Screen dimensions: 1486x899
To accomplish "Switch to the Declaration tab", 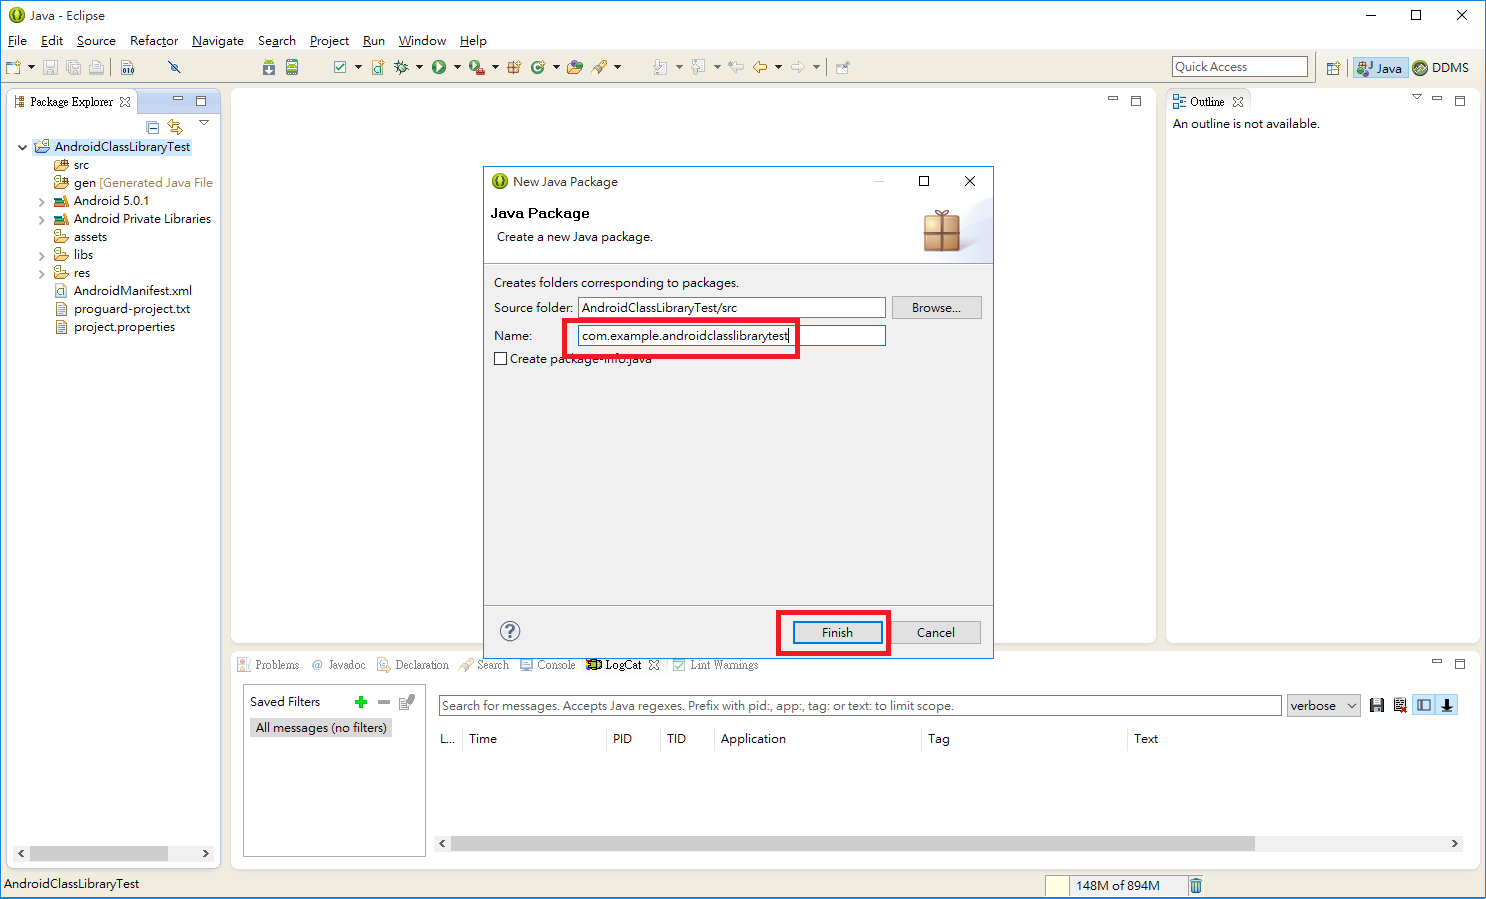I will pos(413,665).
